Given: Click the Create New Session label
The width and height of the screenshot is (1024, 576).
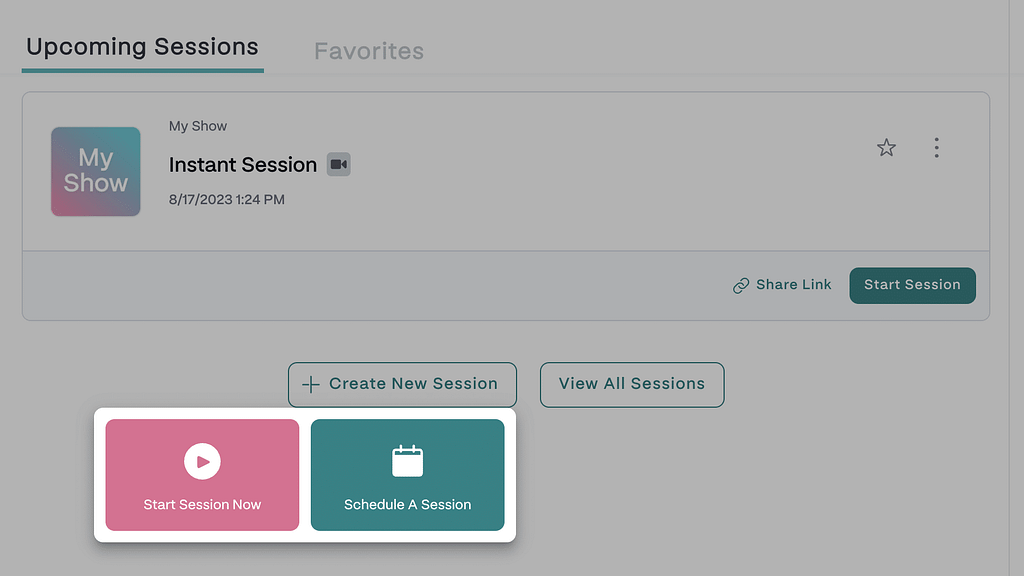Looking at the screenshot, I should pos(413,383).
